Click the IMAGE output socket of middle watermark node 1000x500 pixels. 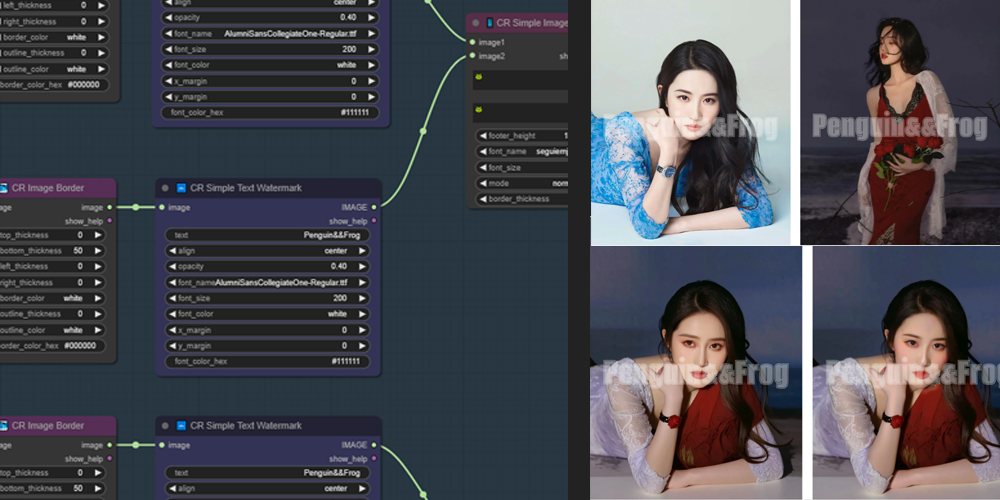point(374,207)
